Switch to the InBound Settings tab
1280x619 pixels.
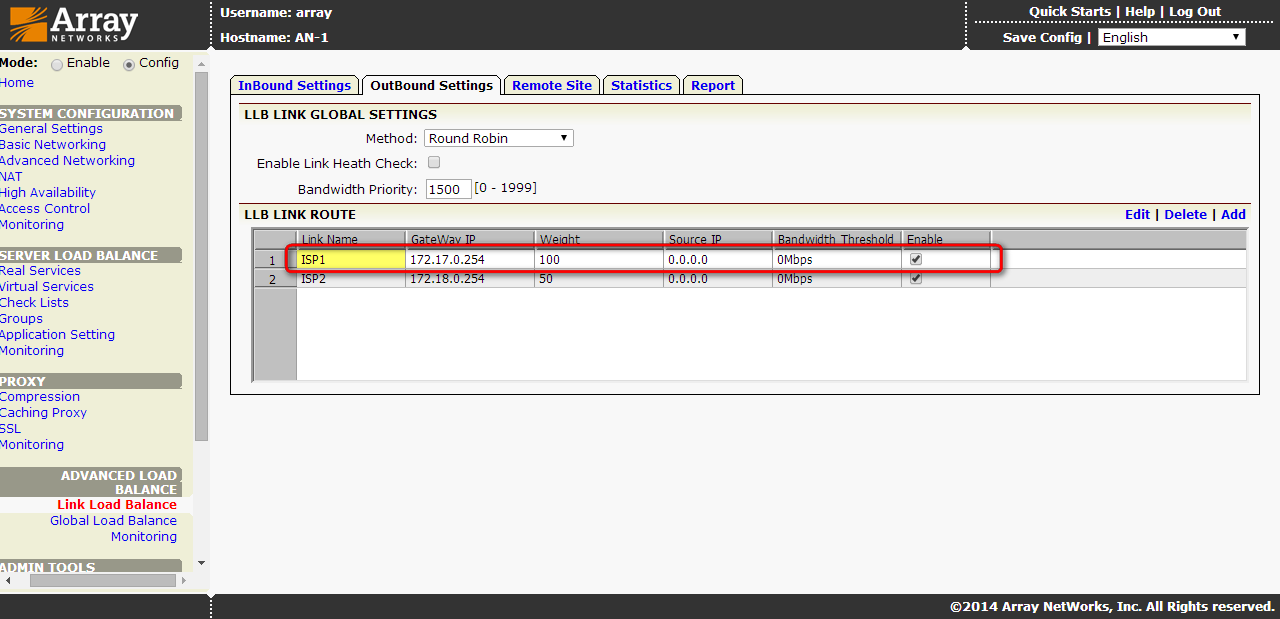coord(294,85)
